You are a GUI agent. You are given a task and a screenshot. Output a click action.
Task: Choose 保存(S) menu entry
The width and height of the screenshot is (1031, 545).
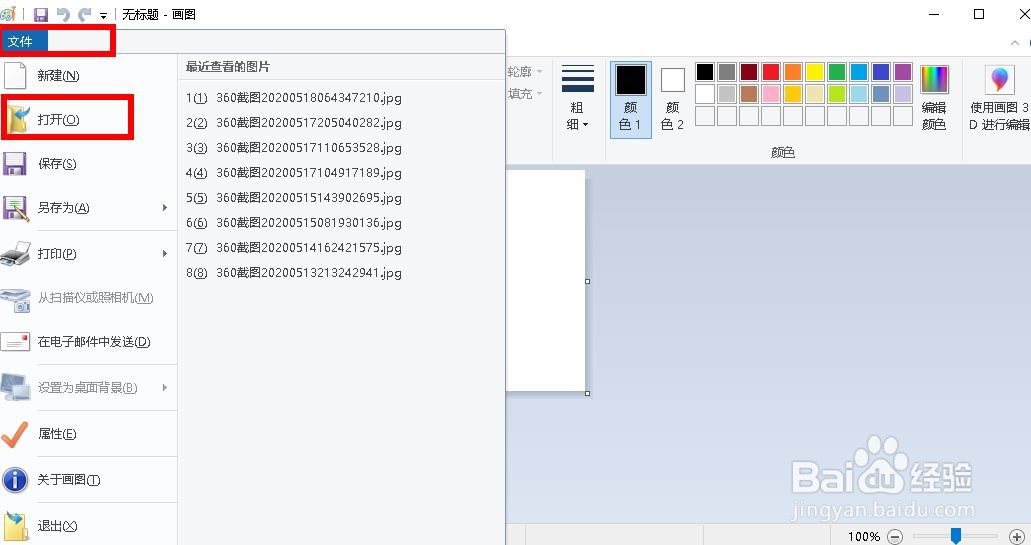click(89, 164)
